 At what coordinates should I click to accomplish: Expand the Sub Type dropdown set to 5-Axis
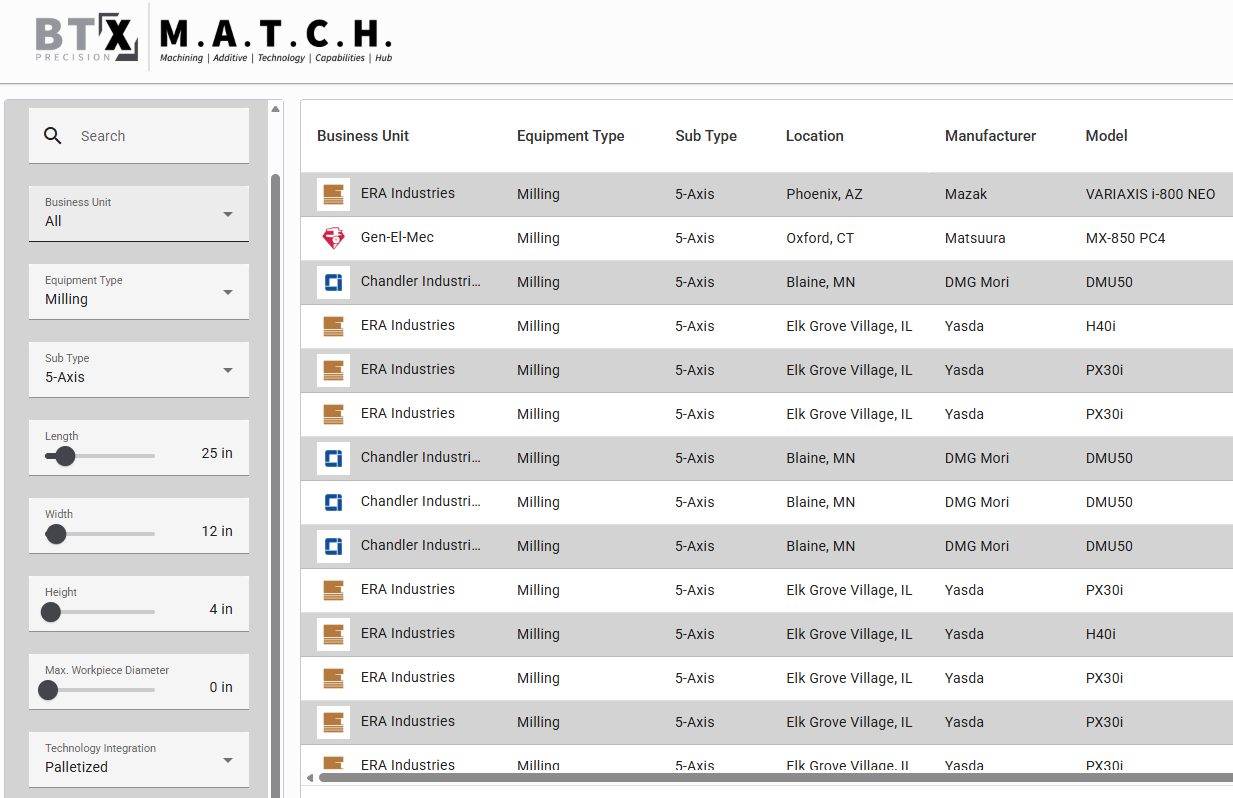click(x=138, y=369)
